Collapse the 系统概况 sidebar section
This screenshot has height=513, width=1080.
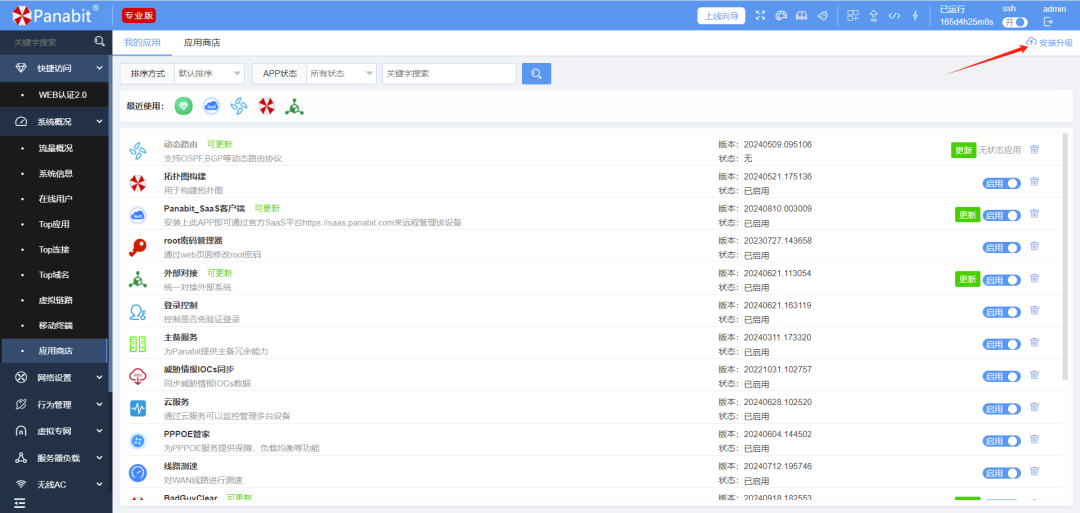pyautogui.click(x=55, y=122)
